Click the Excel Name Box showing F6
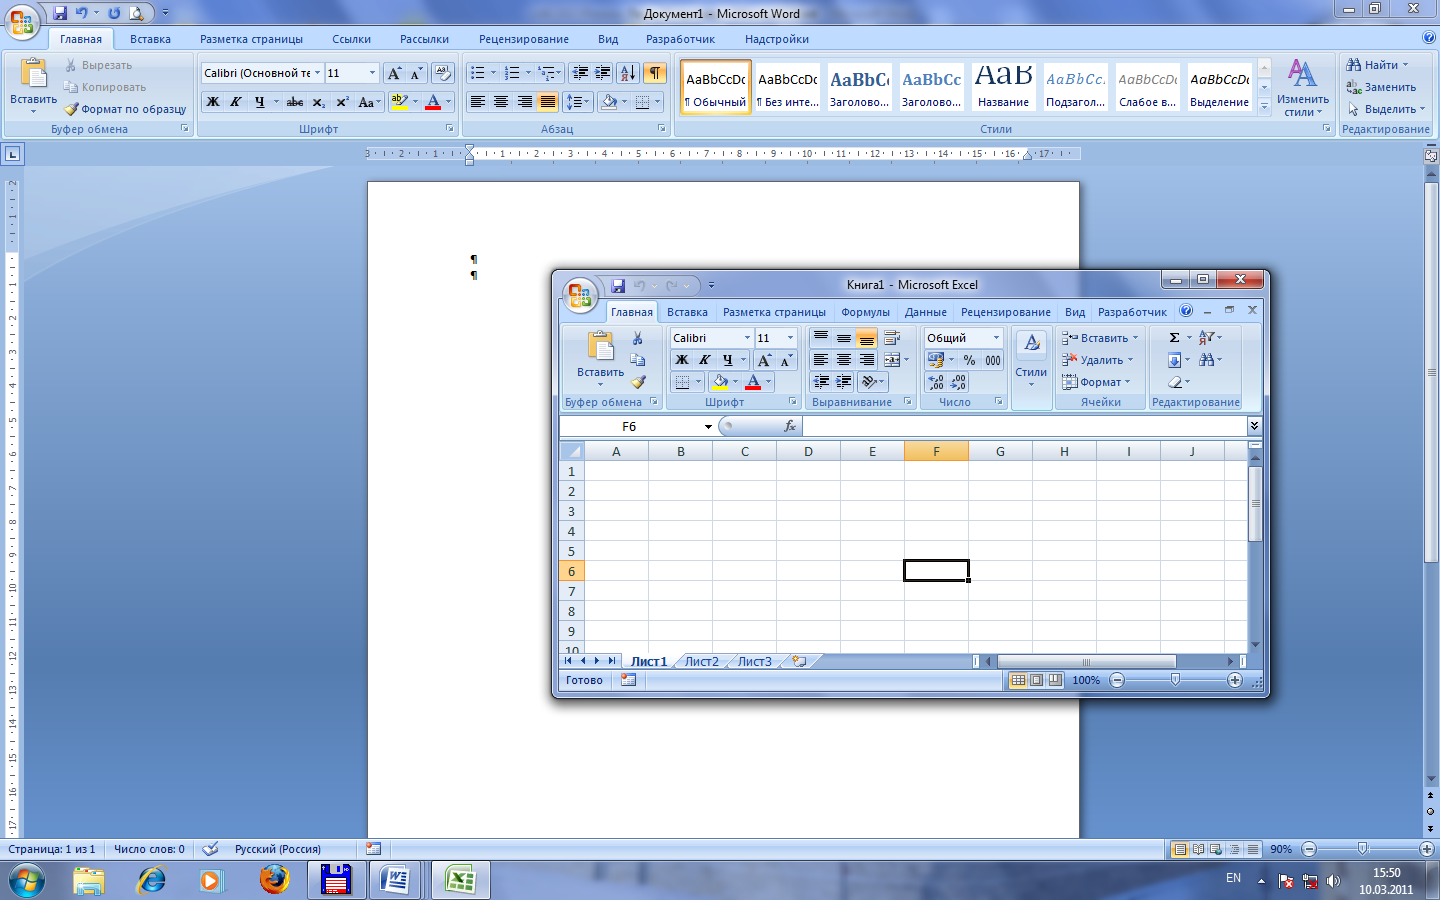The image size is (1440, 900). point(629,426)
